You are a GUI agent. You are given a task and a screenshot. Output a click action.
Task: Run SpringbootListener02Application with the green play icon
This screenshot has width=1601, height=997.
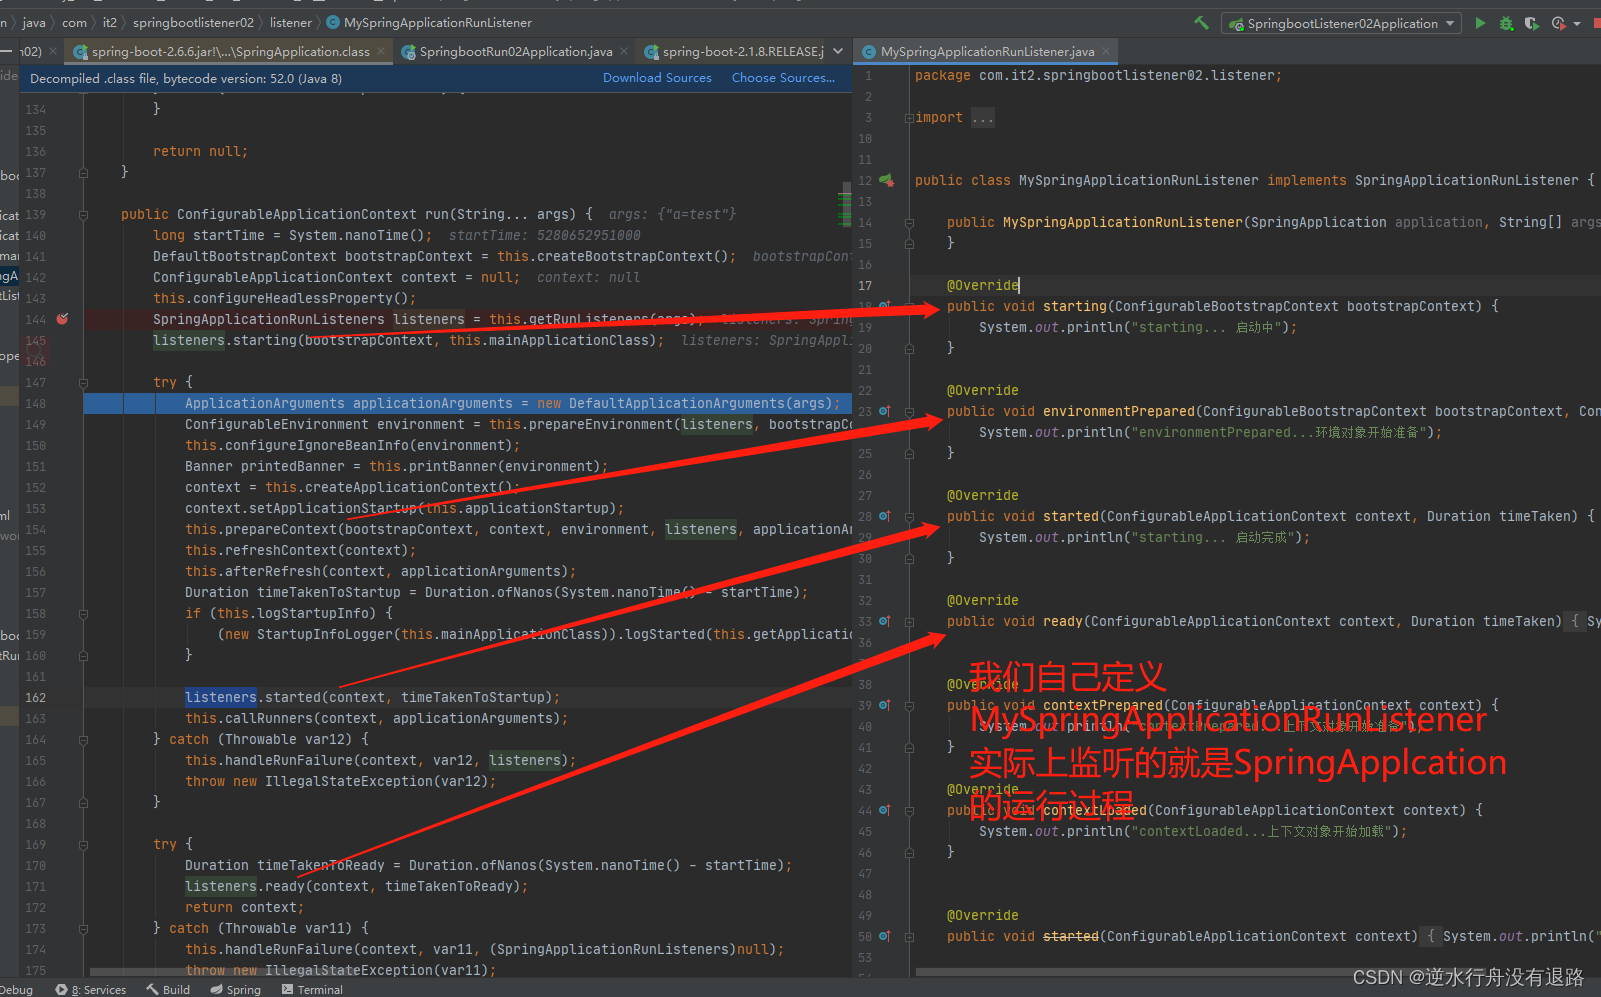pos(1480,23)
